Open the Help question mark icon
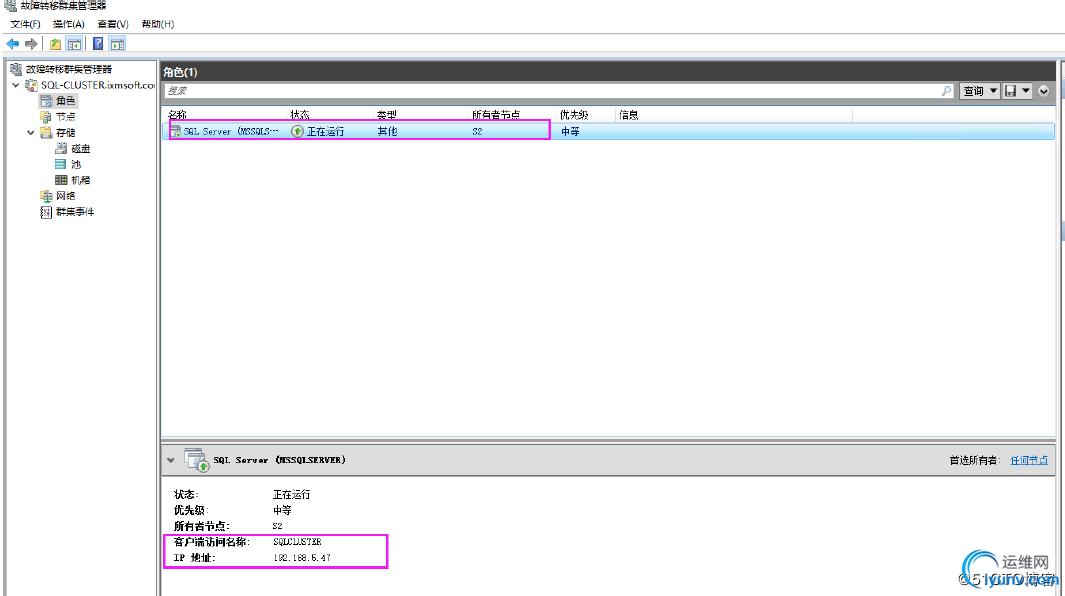This screenshot has width=1065, height=596. point(98,44)
